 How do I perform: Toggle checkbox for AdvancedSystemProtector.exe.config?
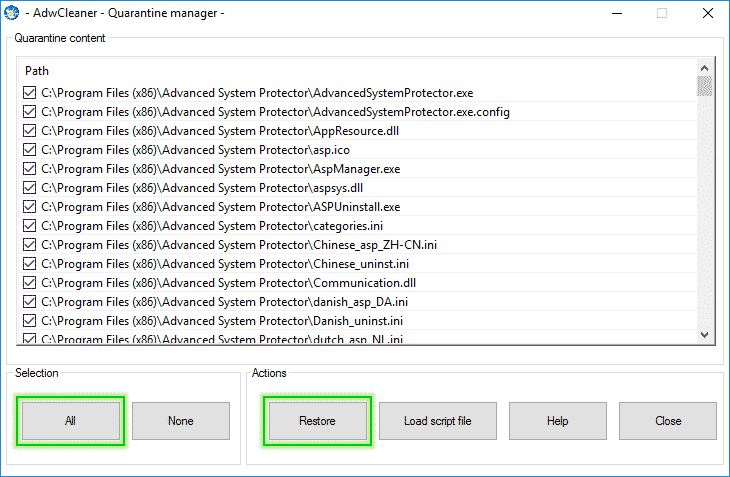[x=30, y=112]
